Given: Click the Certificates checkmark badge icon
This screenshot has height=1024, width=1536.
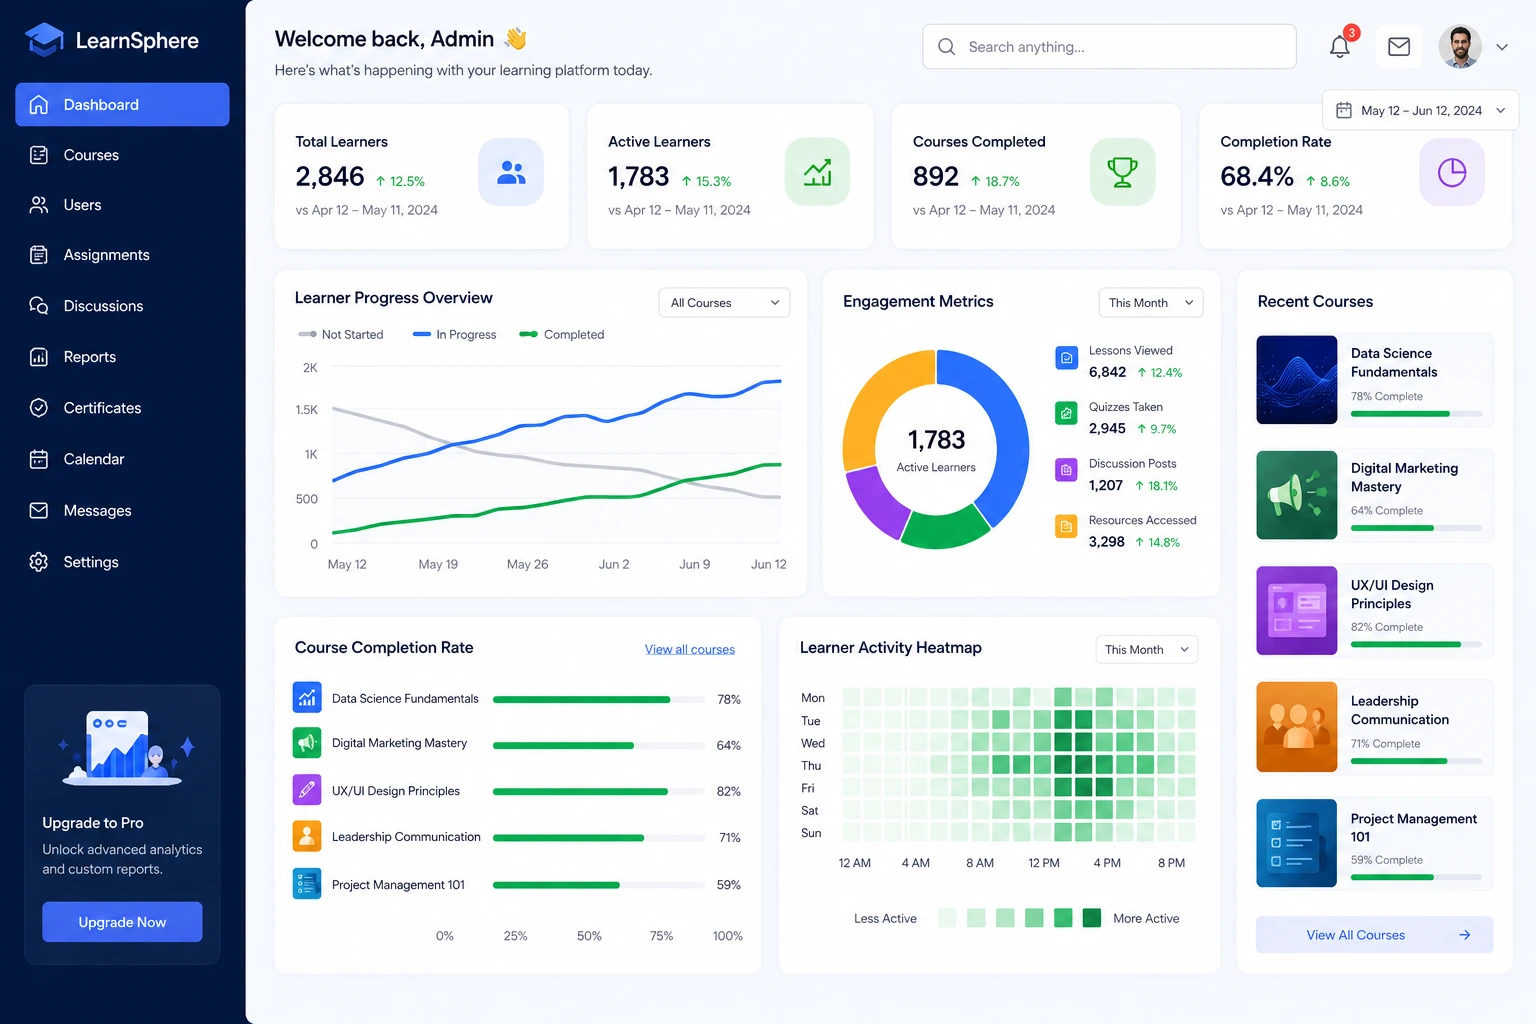Looking at the screenshot, I should [39, 407].
